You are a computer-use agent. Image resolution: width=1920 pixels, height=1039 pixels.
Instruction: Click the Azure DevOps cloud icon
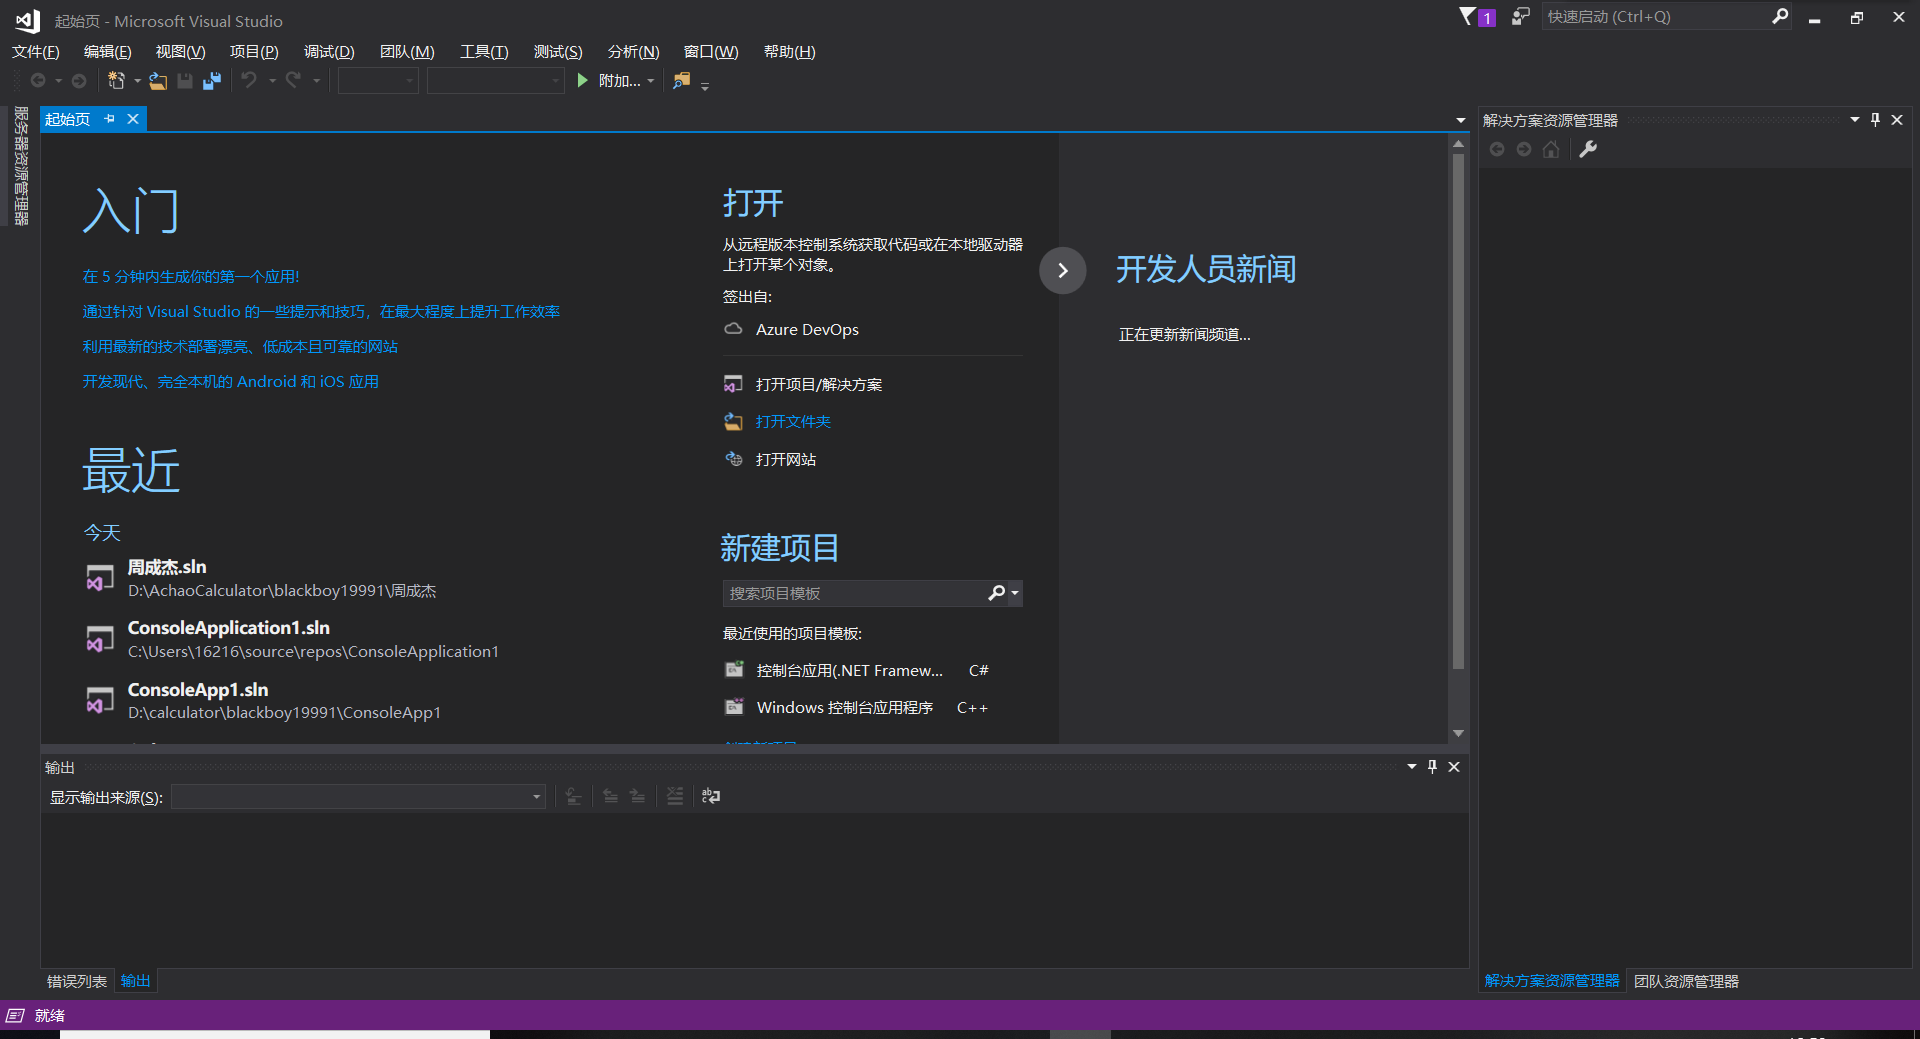733,329
